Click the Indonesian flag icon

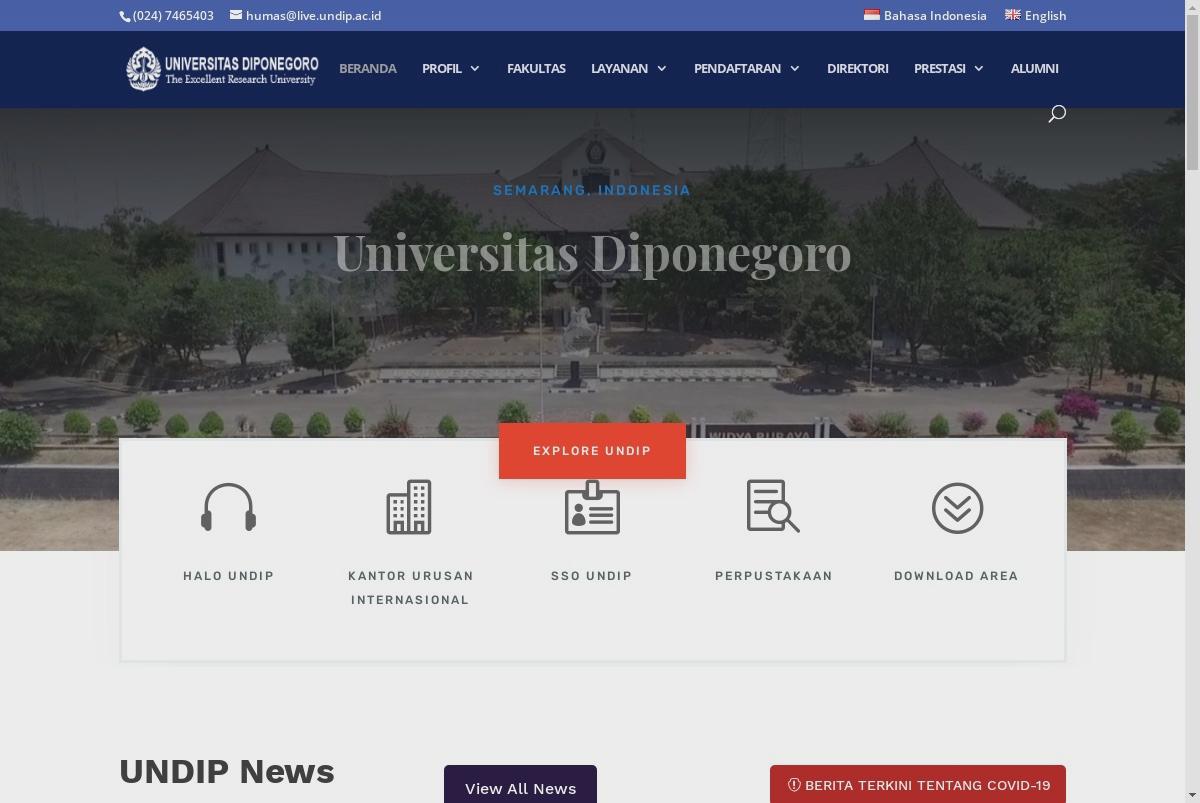click(x=872, y=15)
